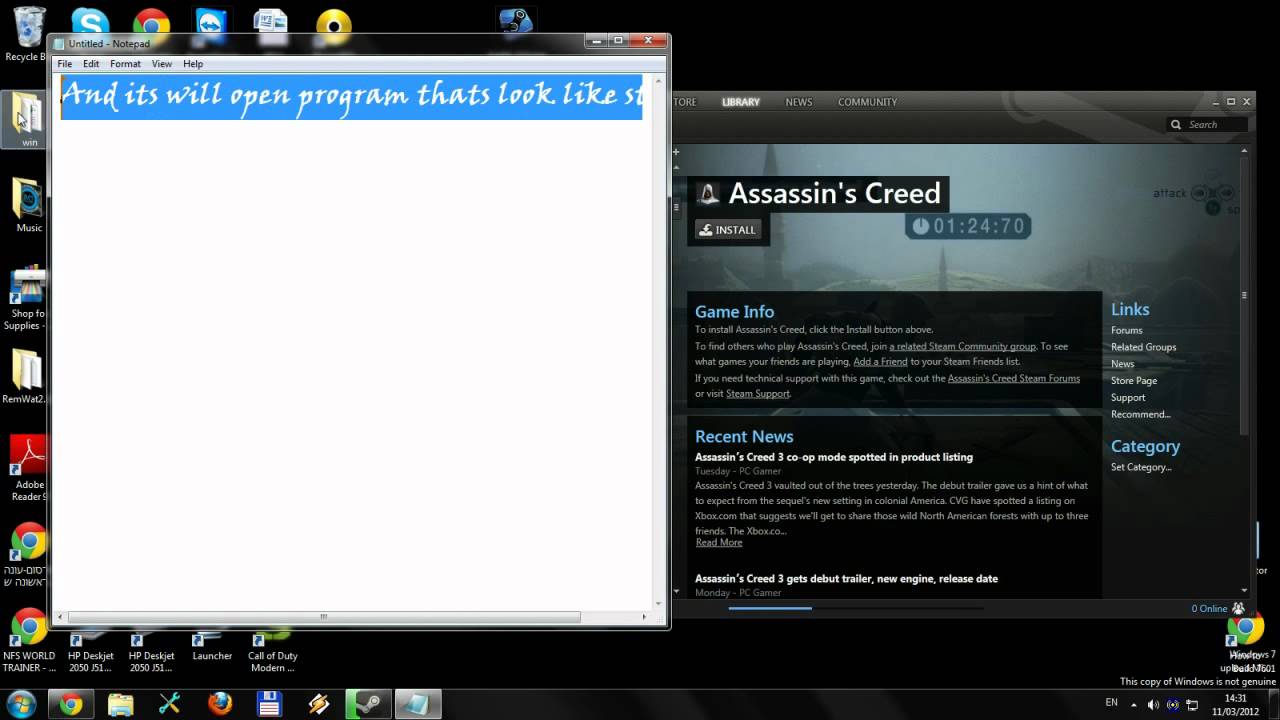The width and height of the screenshot is (1280, 720).
Task: Click the TeamViewer desktop icon
Action: [x=211, y=24]
